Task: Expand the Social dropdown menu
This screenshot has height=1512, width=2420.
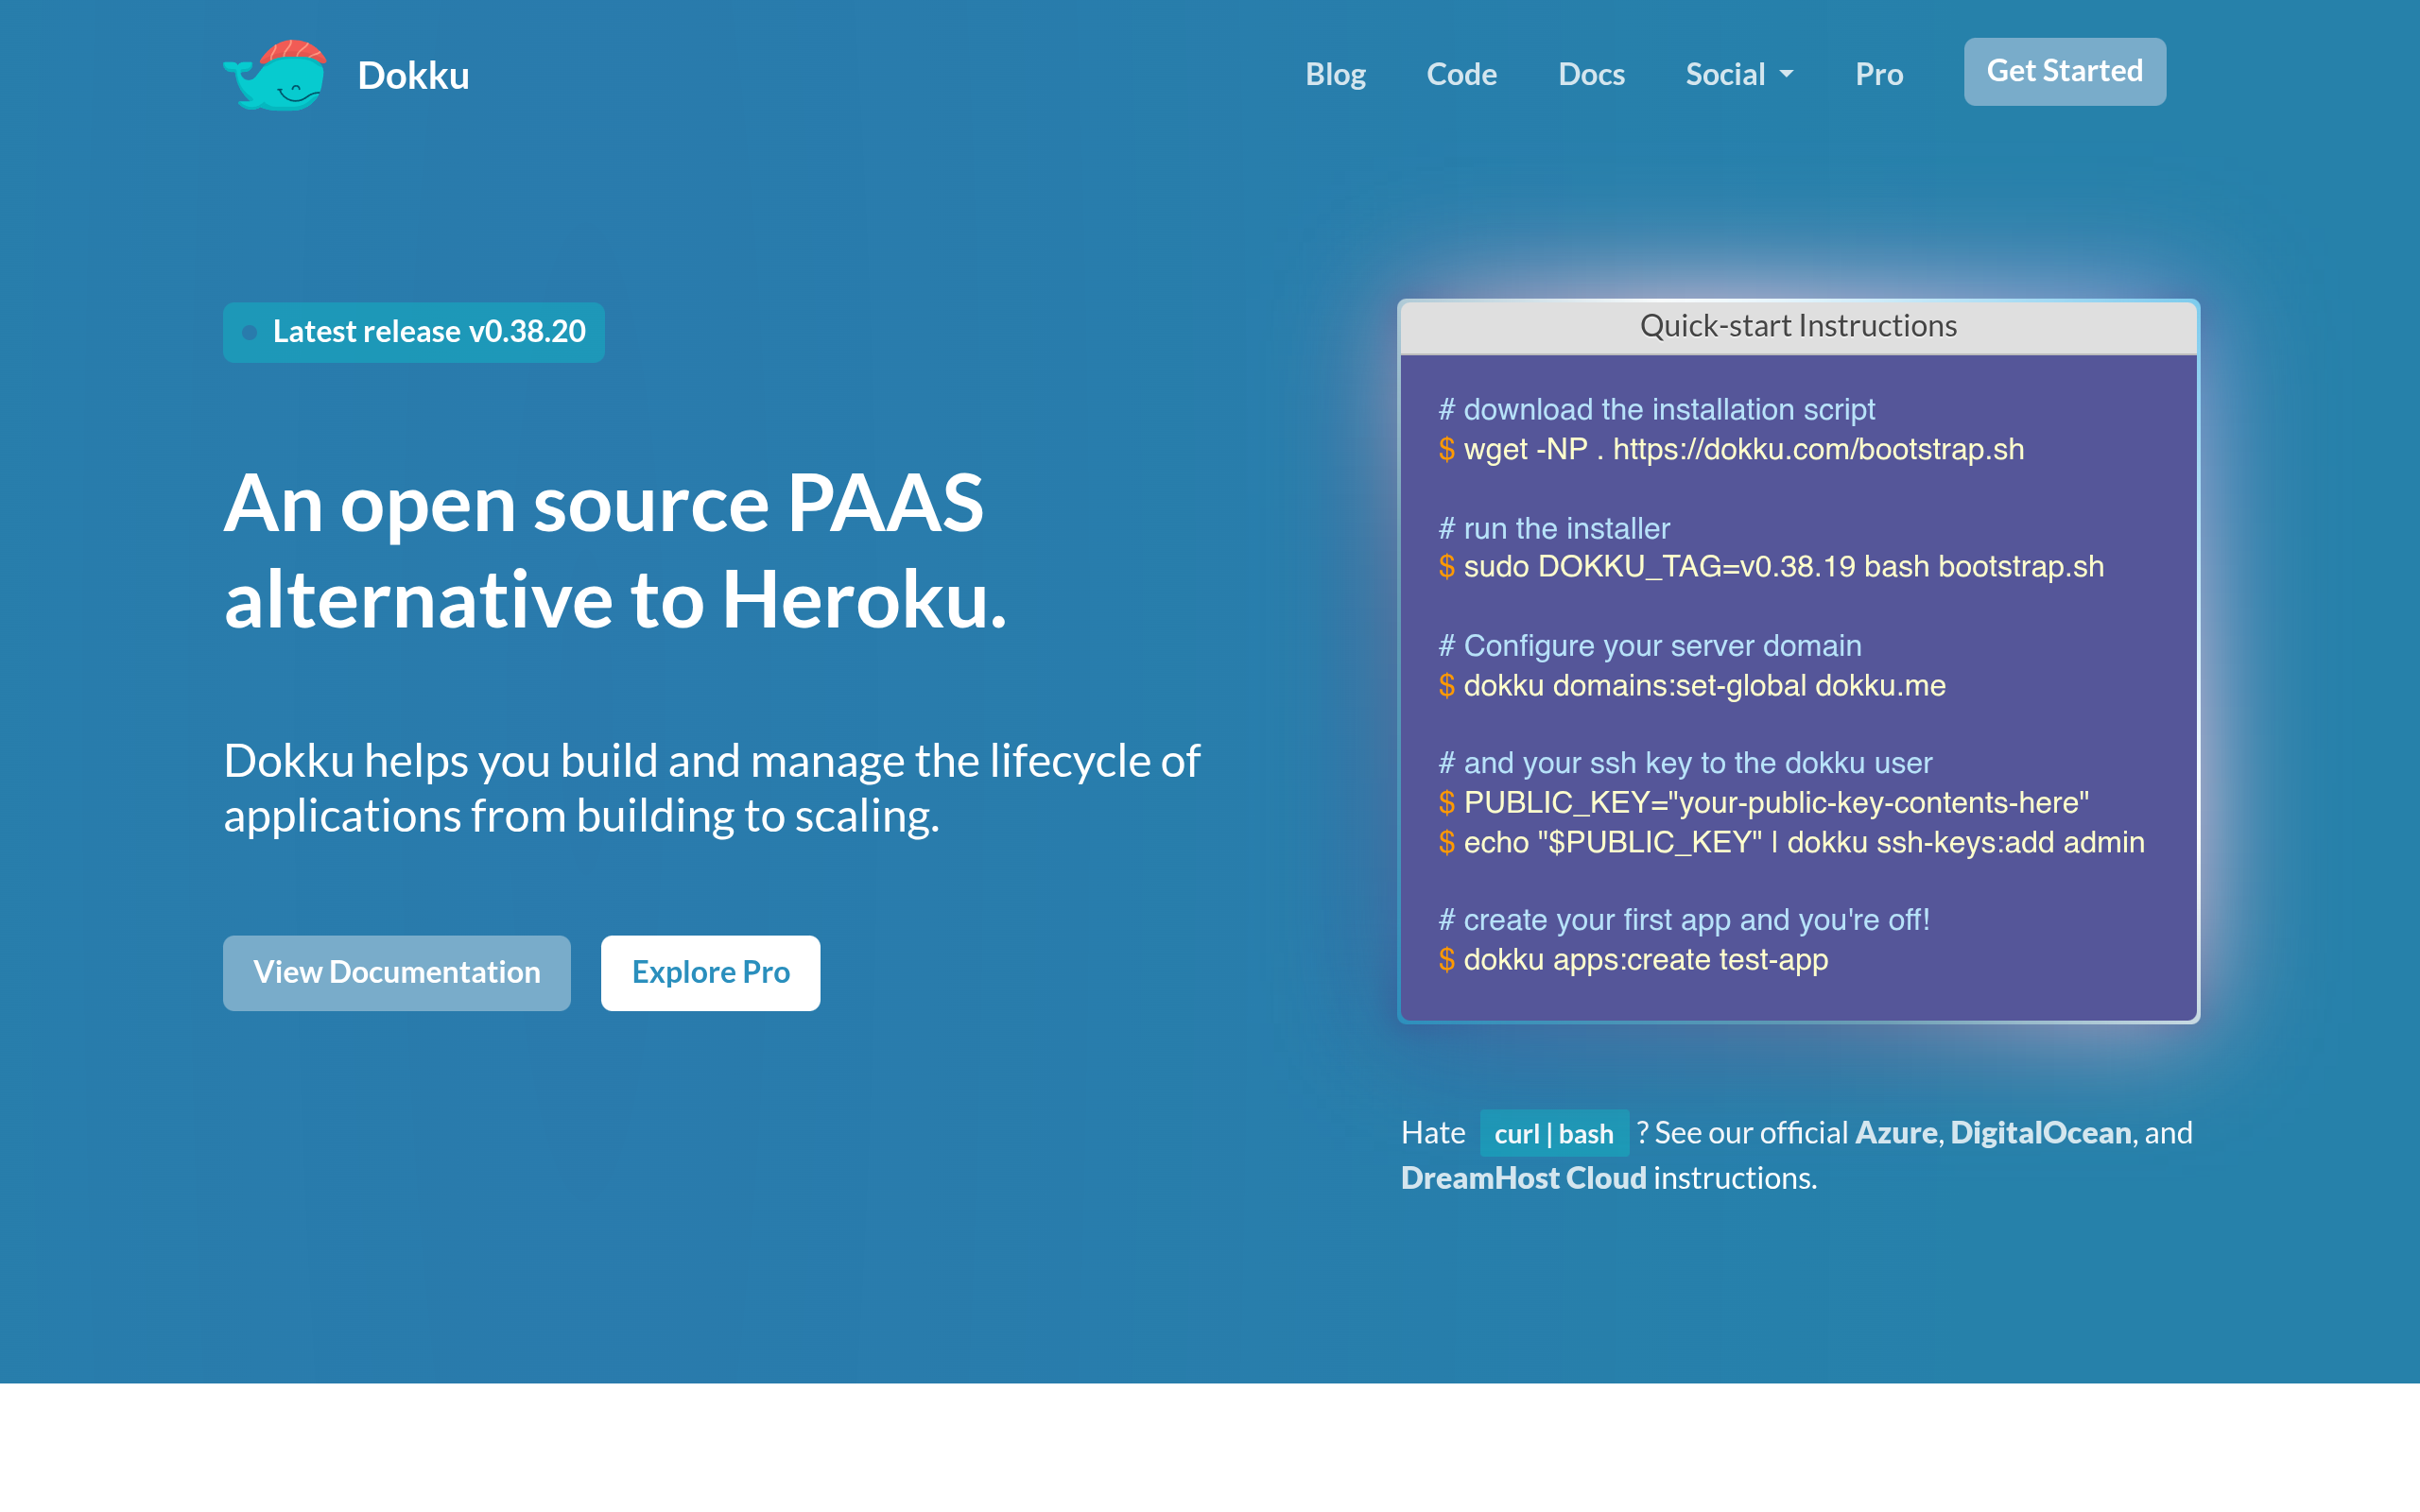Action: 1739,74
